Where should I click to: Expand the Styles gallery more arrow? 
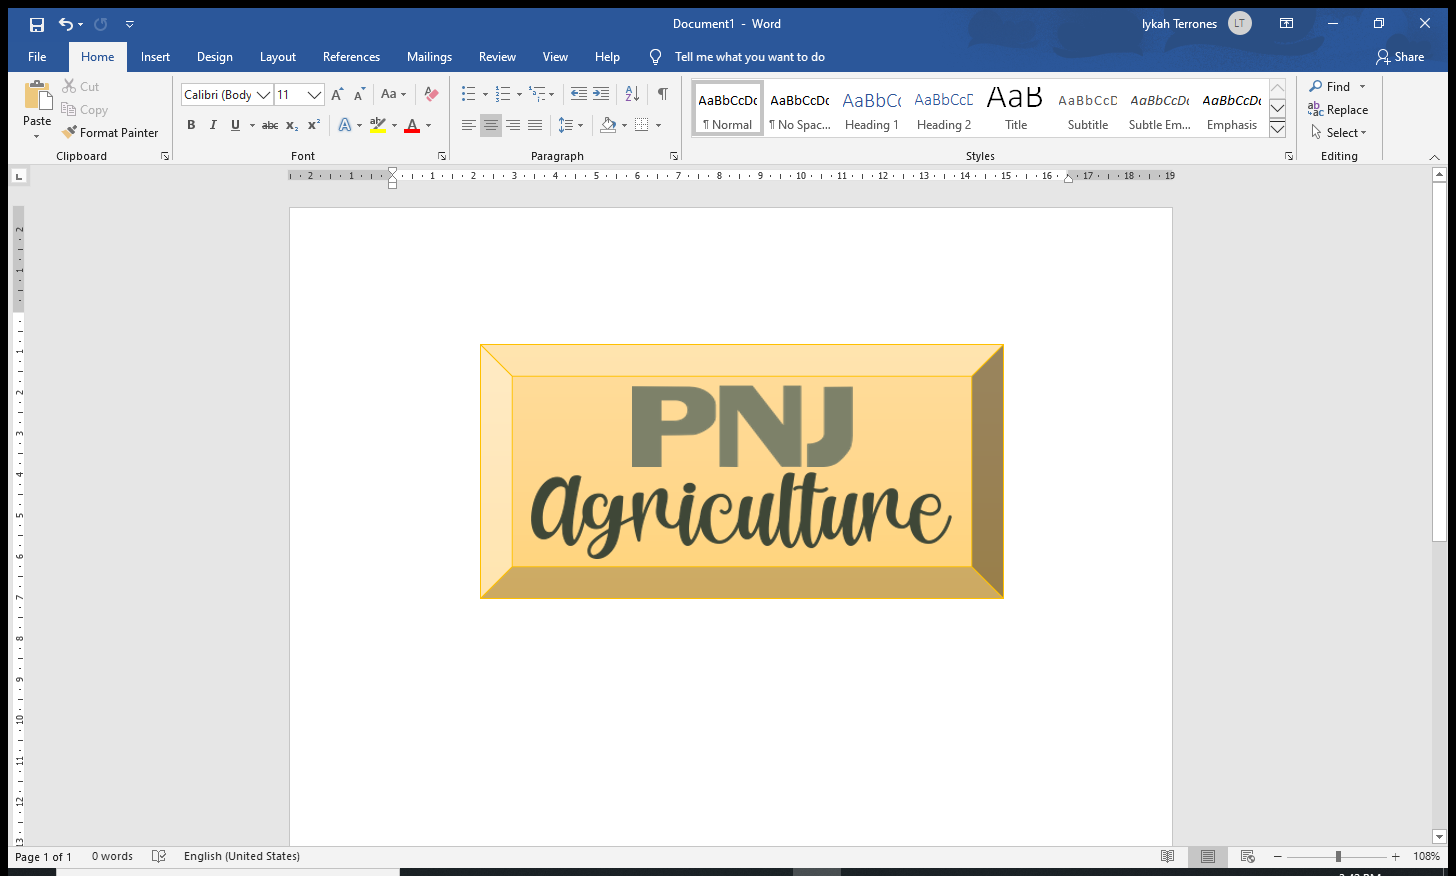pos(1277,129)
